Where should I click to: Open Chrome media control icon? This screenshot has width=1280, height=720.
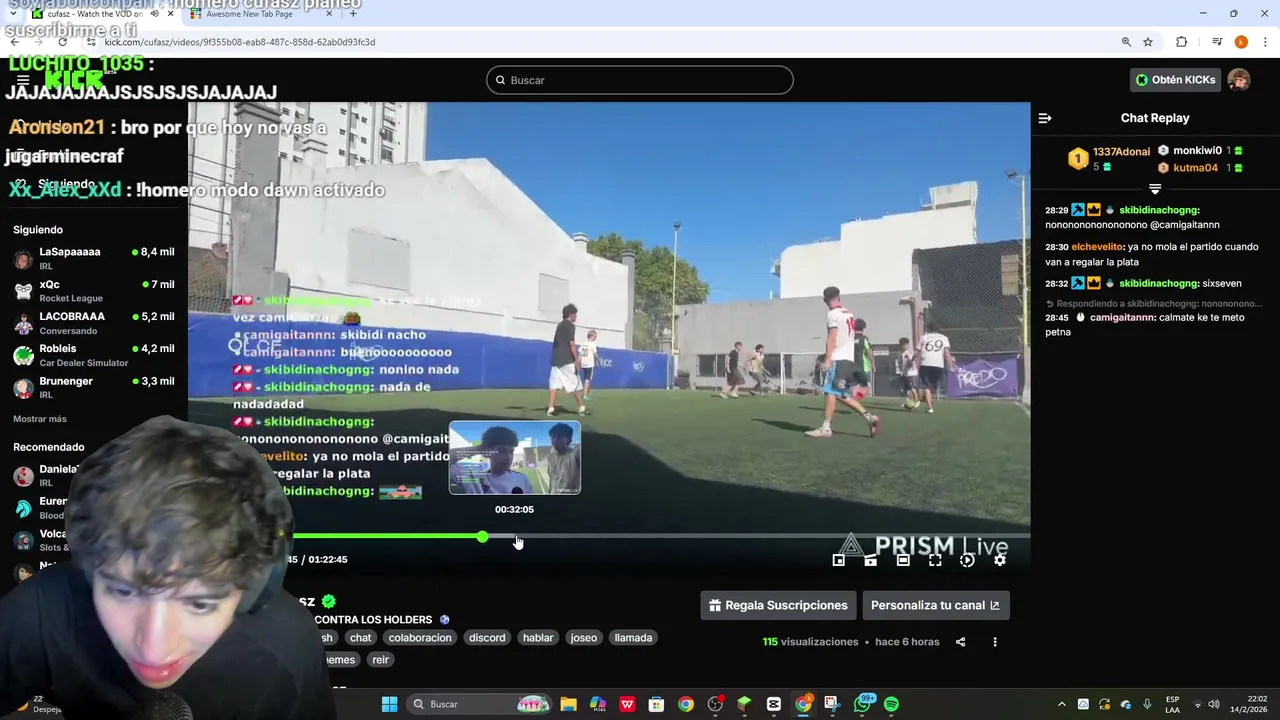(1217, 42)
